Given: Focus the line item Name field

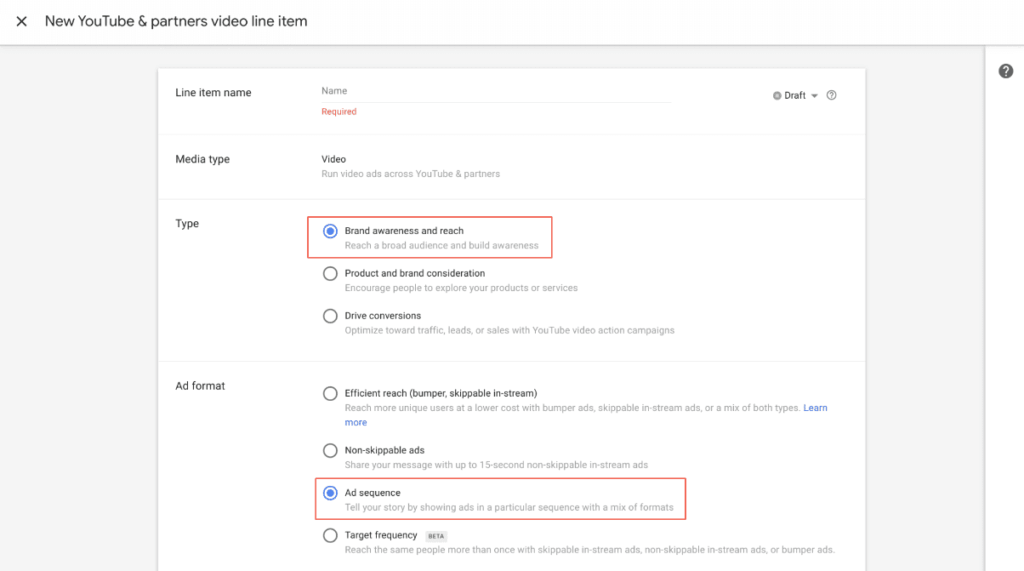Looking at the screenshot, I should pos(495,91).
